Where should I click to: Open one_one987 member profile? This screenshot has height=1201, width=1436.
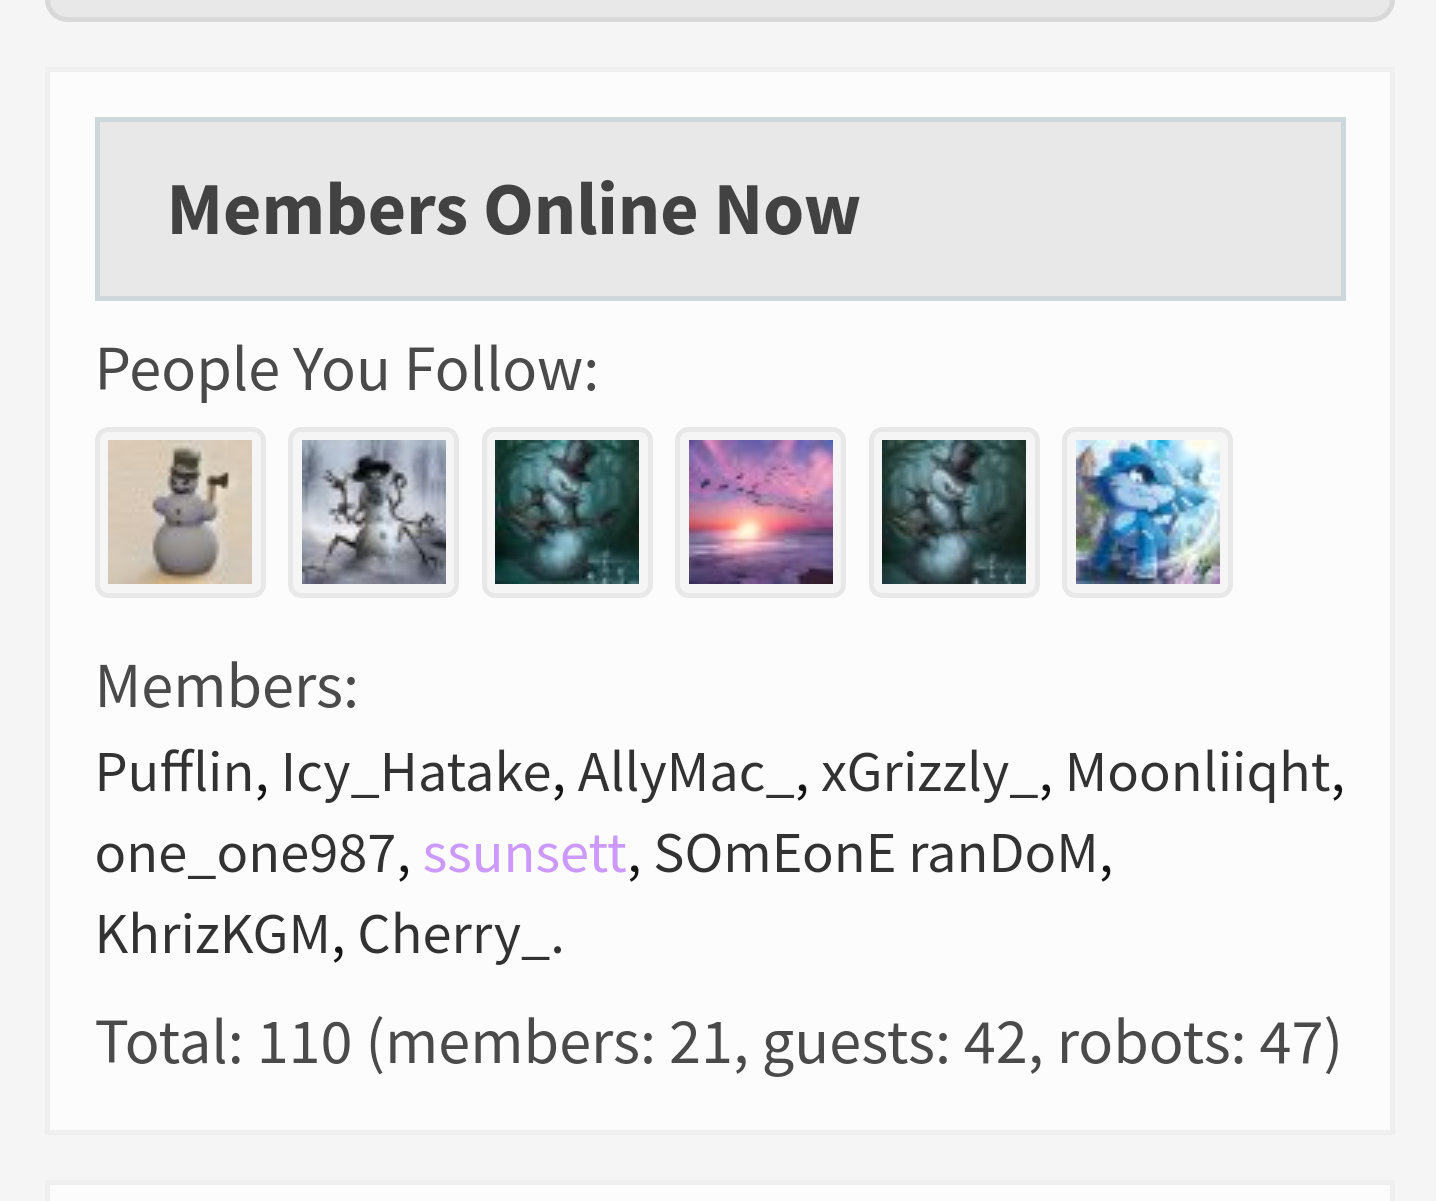pyautogui.click(x=246, y=853)
